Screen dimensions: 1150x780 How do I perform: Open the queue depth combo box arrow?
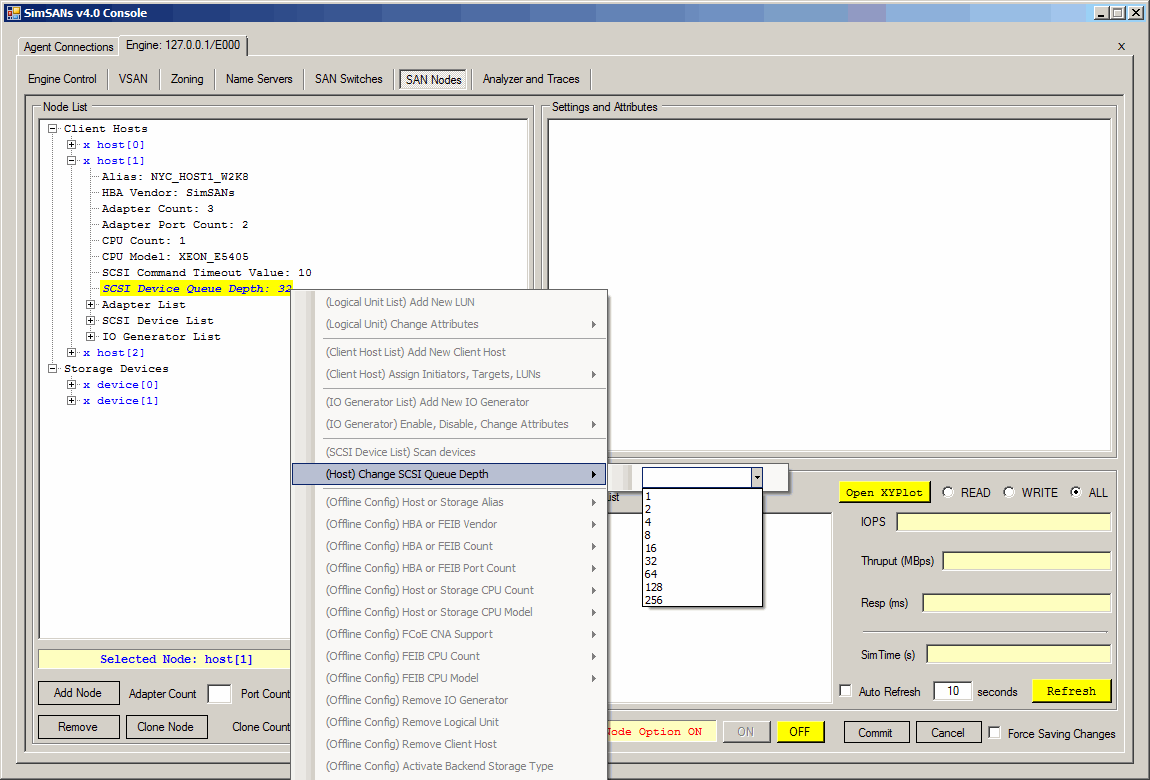click(757, 478)
